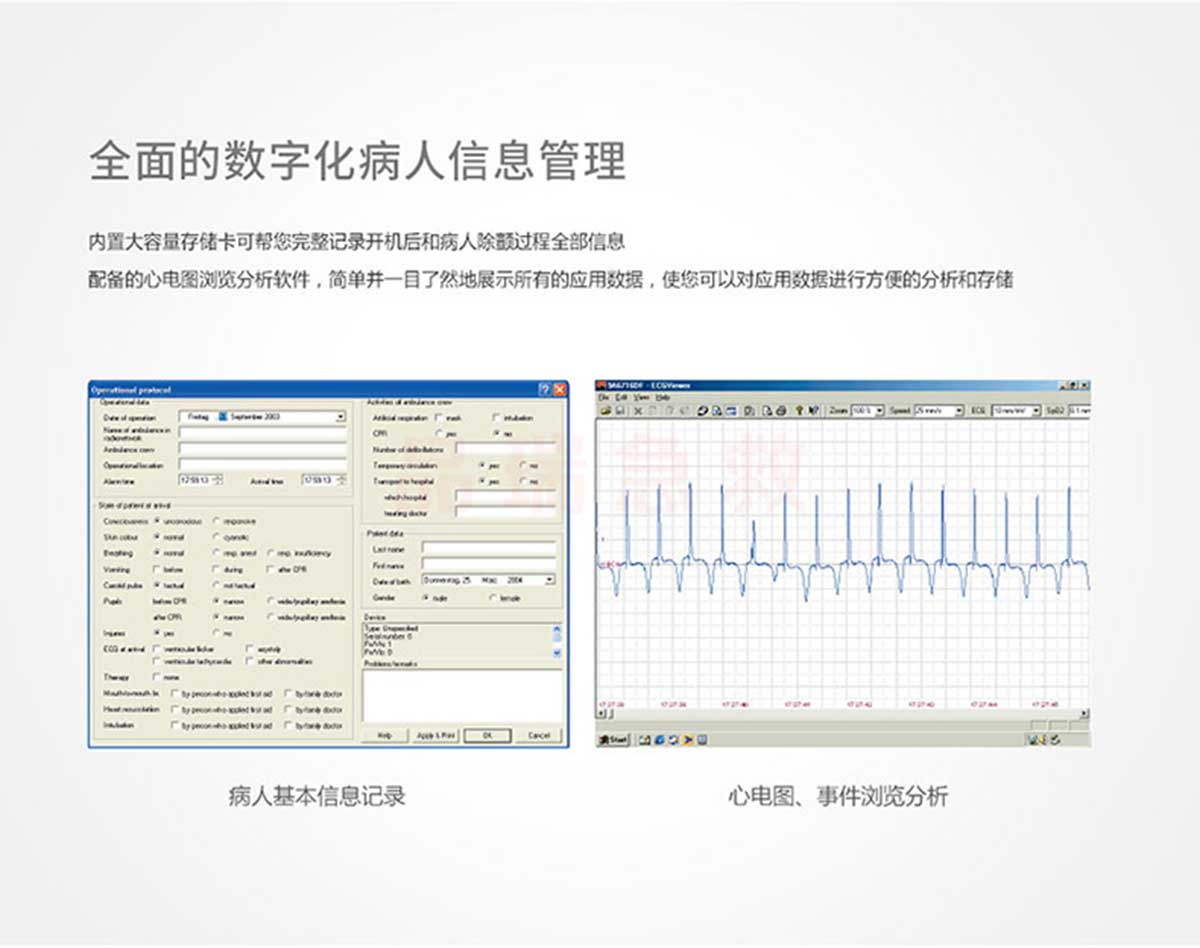Click the Windows Start button
Viewport: 1200px width, 948px height.
[x=613, y=740]
